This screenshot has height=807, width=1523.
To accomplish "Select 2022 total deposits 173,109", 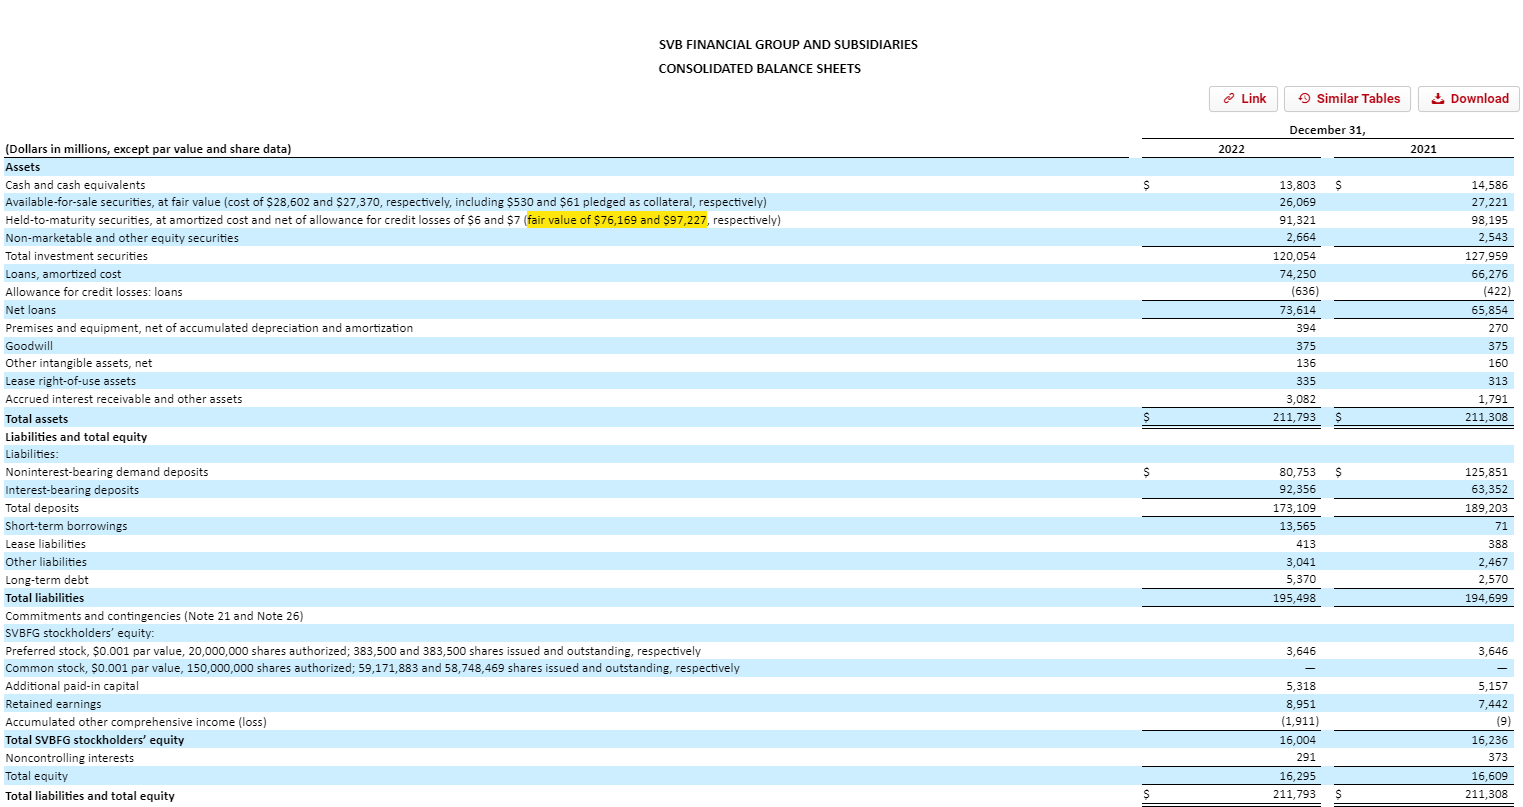I will 1294,508.
